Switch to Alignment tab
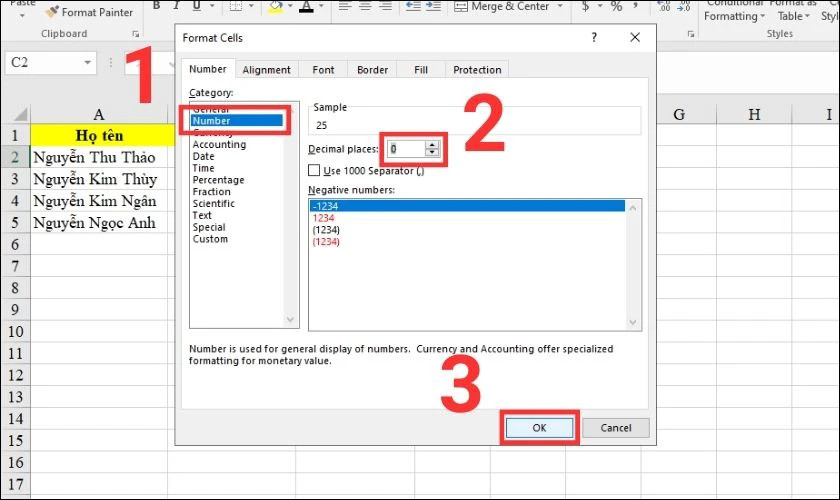Screen dimensions: 840x500 point(266,70)
